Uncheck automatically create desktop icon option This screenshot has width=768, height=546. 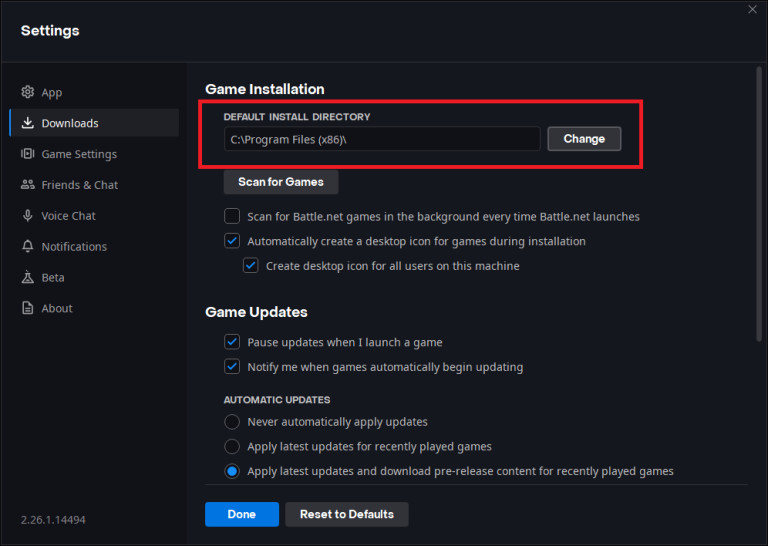(232, 241)
